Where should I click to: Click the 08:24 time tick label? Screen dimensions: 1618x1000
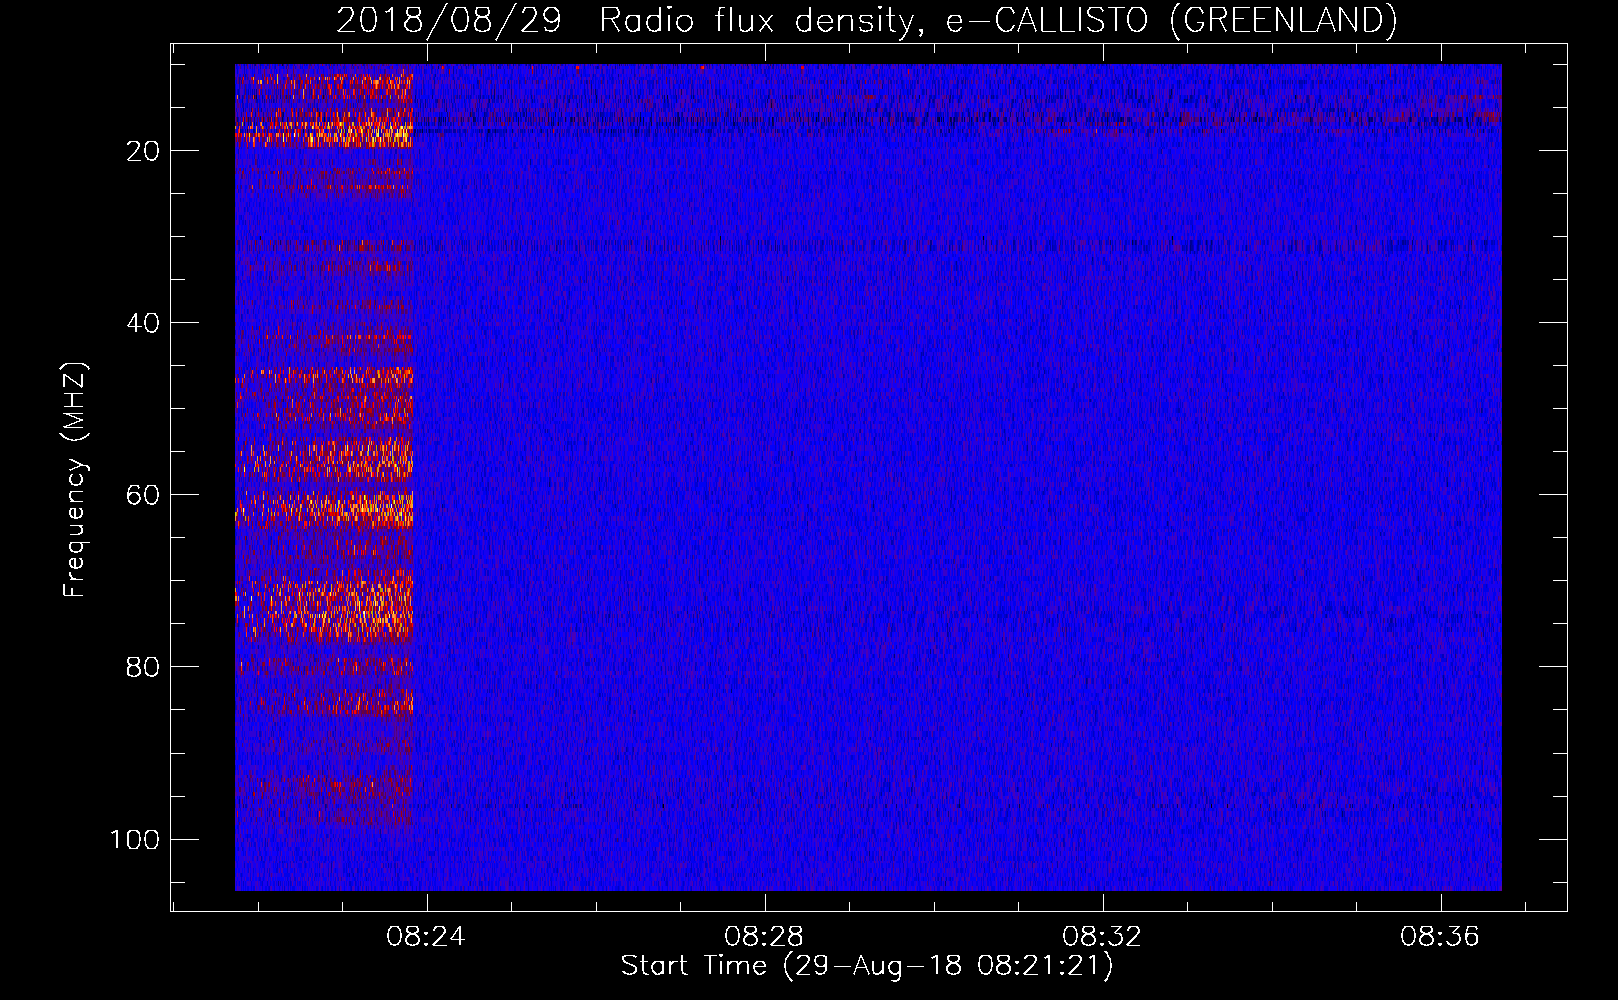pos(426,937)
